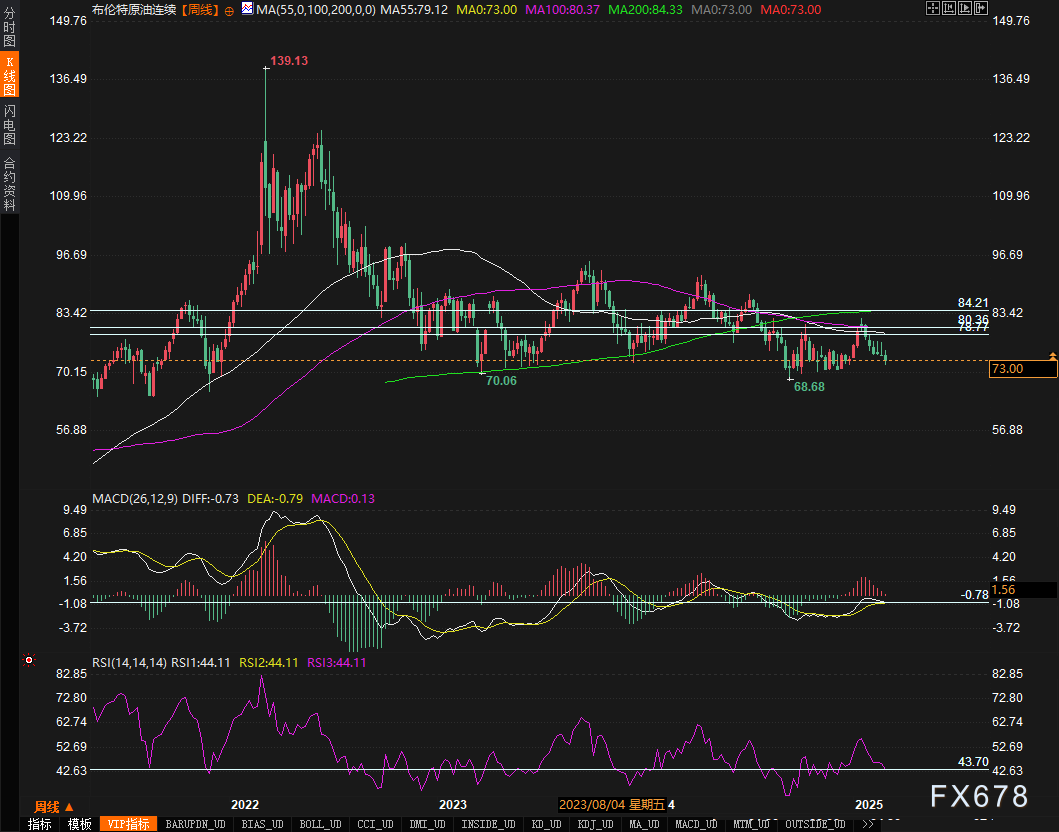Click the third icon in top-right chart toolbar
Image resolution: width=1059 pixels, height=832 pixels.
coord(966,9)
